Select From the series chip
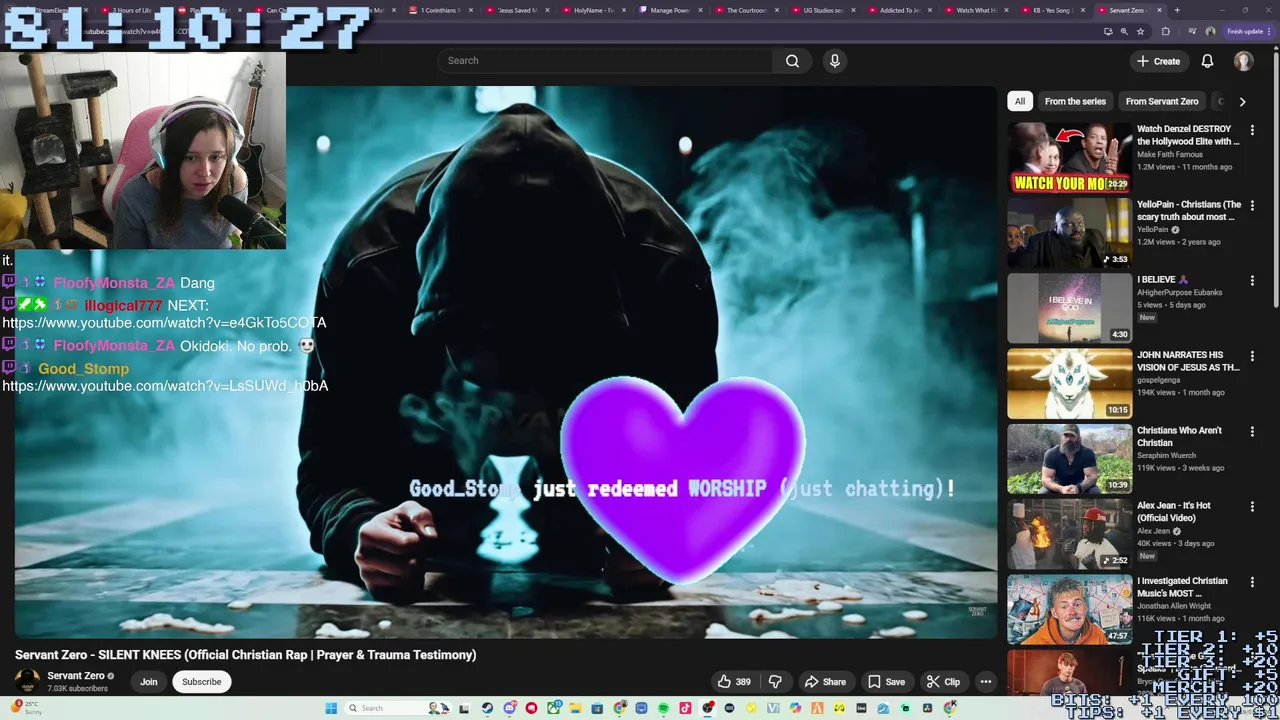The height and width of the screenshot is (720, 1280). coord(1075,101)
